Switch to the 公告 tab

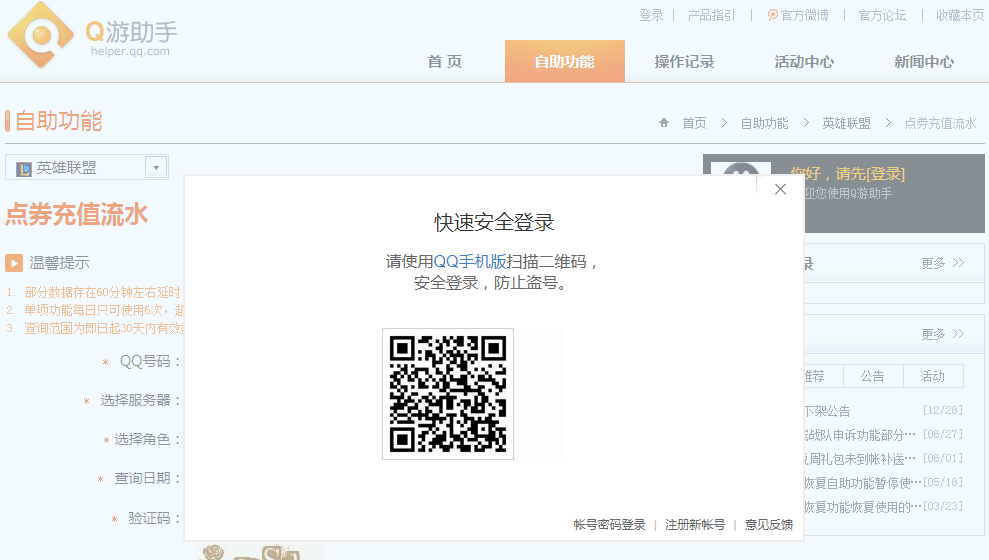[x=873, y=376]
